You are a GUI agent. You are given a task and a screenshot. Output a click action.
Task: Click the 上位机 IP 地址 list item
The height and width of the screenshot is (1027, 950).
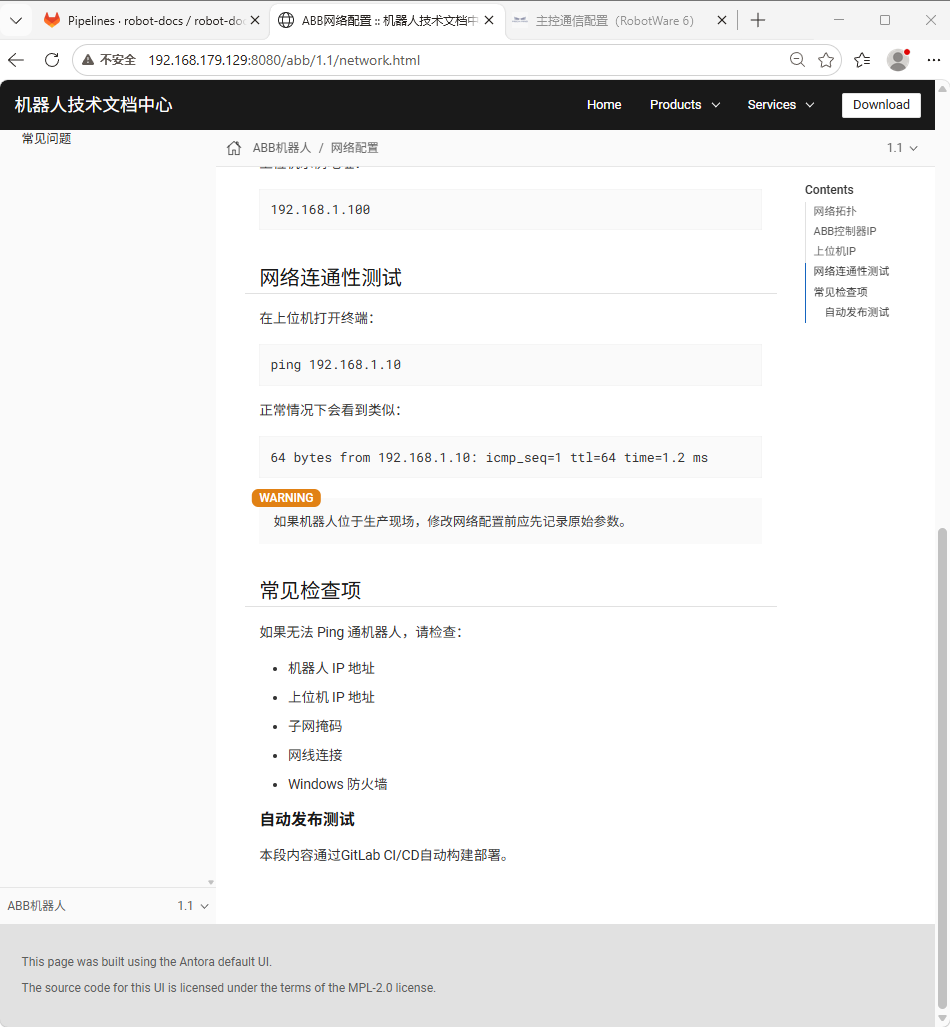(x=331, y=697)
